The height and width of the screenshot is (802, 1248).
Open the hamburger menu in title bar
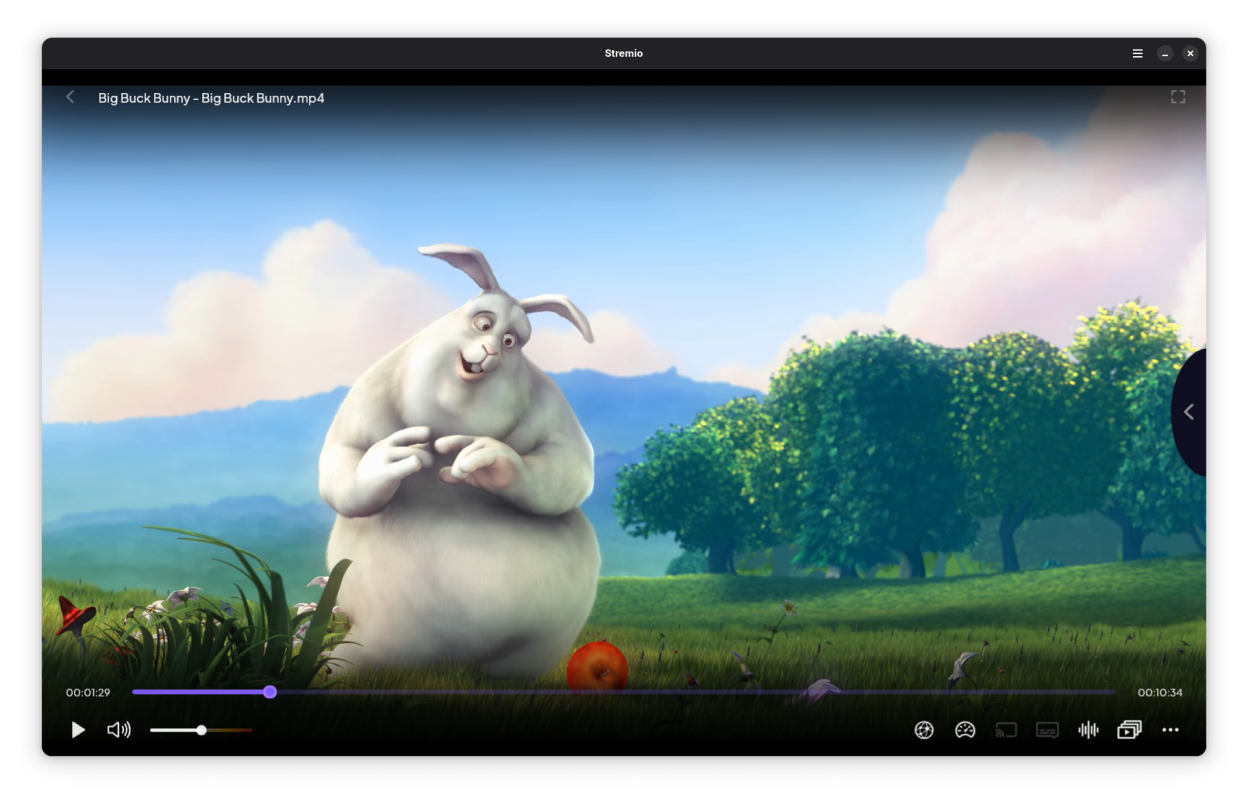[x=1137, y=53]
